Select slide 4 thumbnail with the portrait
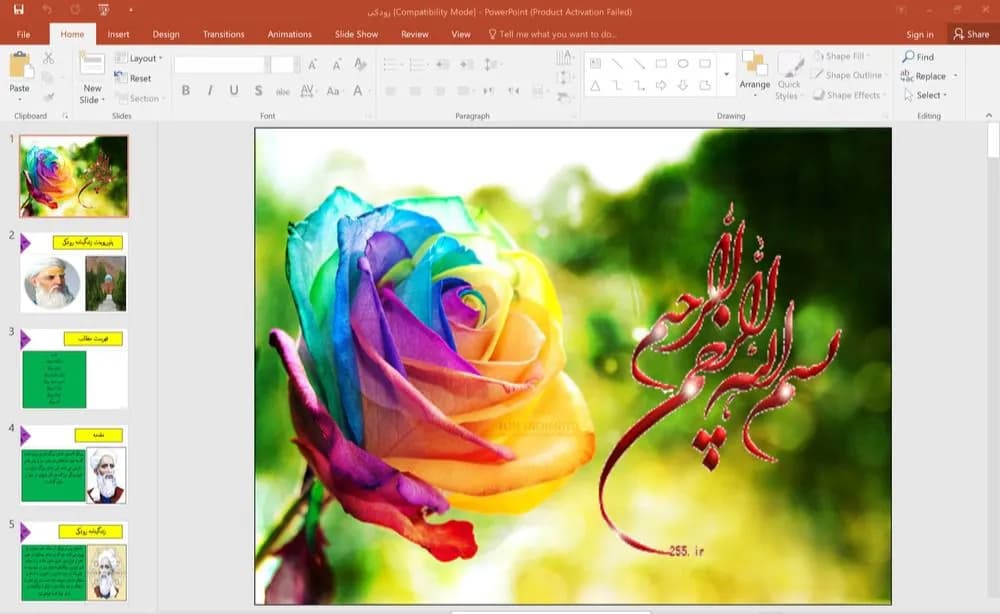Screen dimensions: 1000x614 tap(74, 465)
